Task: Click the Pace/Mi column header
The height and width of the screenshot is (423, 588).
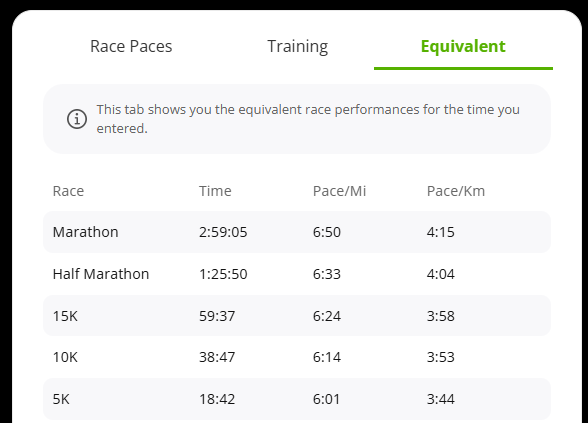Action: 339,191
